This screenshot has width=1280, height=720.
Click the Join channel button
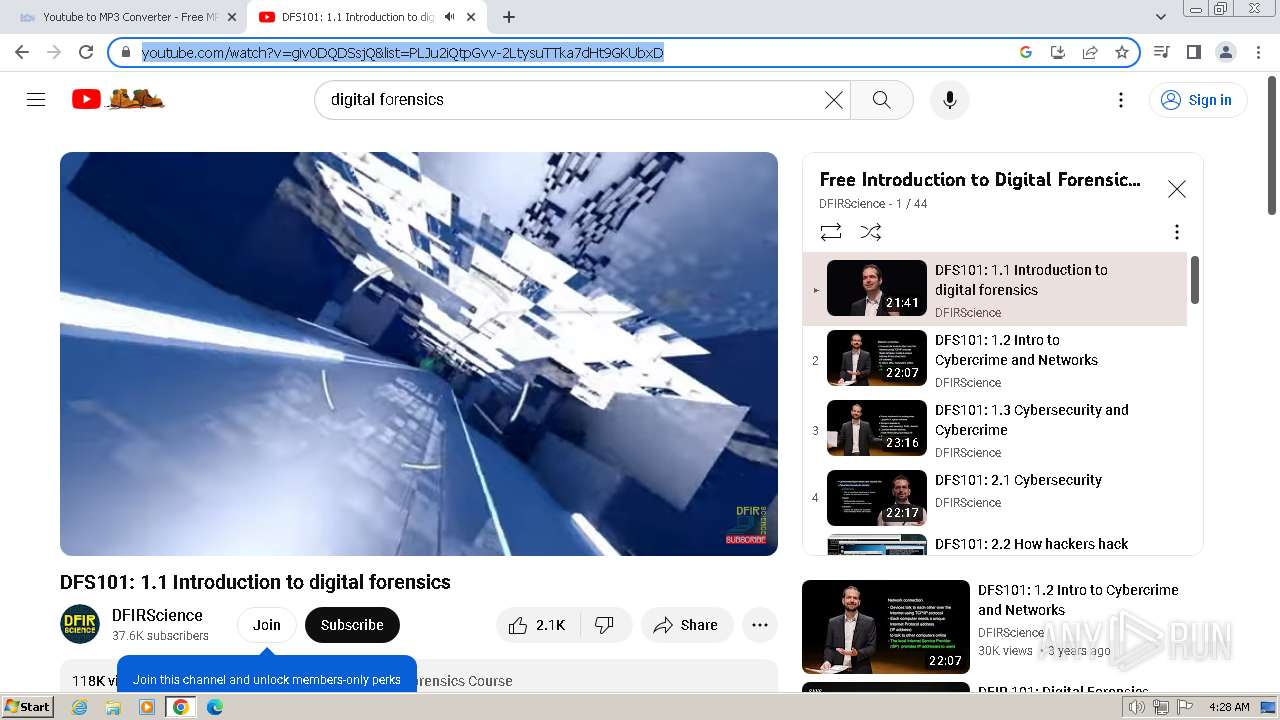(267, 625)
